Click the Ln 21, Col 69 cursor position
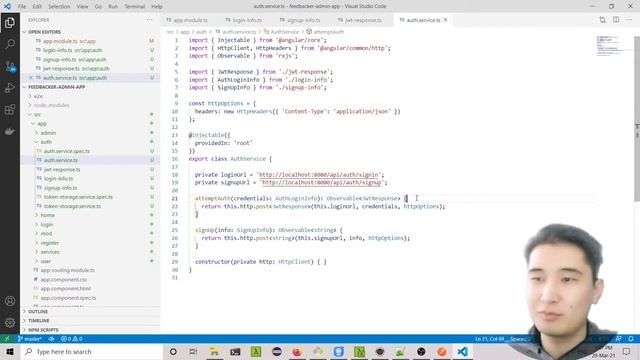This screenshot has height=360, width=640. (491, 339)
